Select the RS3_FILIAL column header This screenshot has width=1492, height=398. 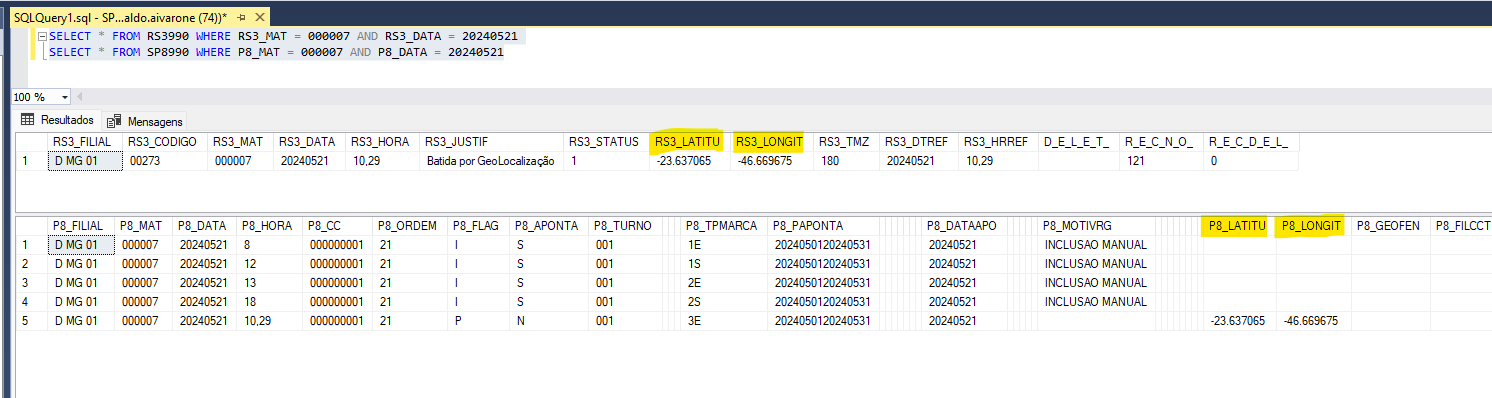point(82,142)
